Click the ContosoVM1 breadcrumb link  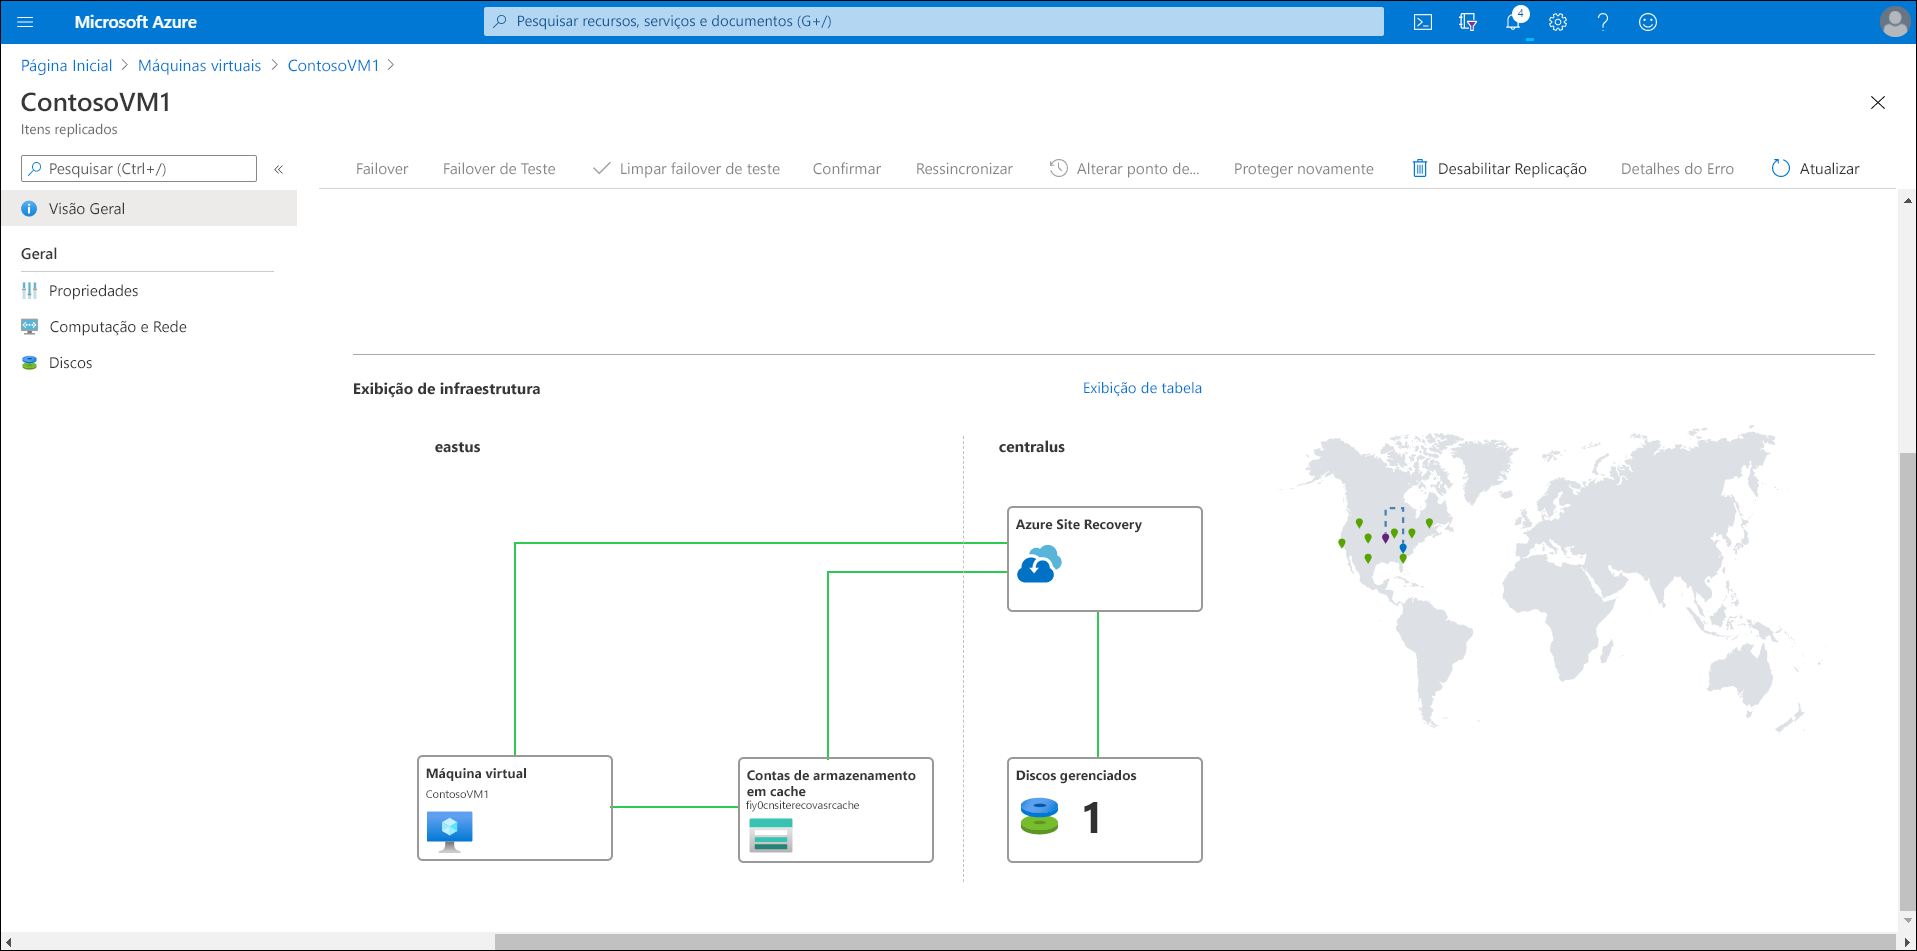coord(334,65)
